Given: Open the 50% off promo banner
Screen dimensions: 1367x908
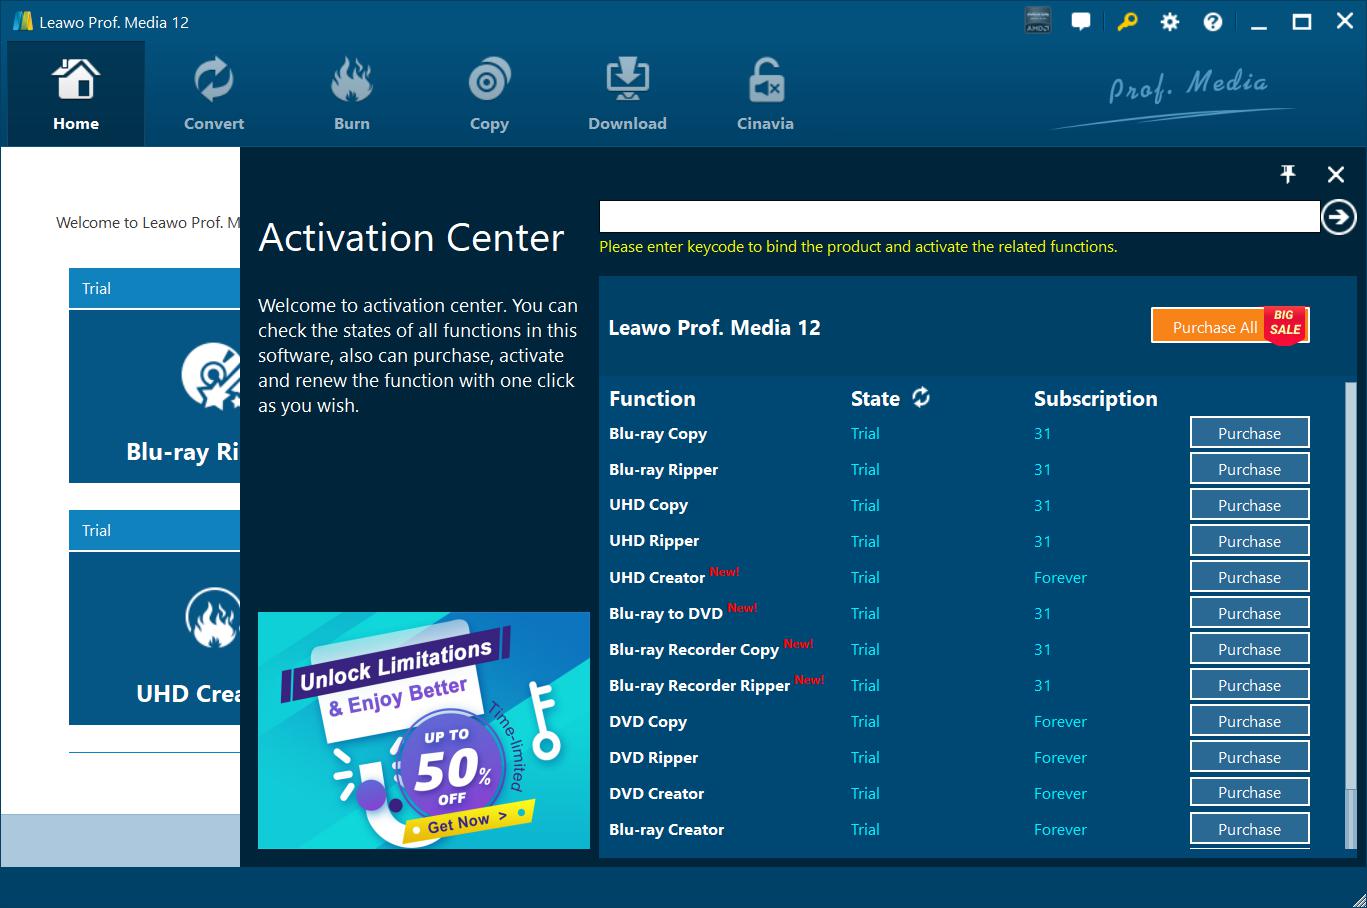Looking at the screenshot, I should [424, 730].
